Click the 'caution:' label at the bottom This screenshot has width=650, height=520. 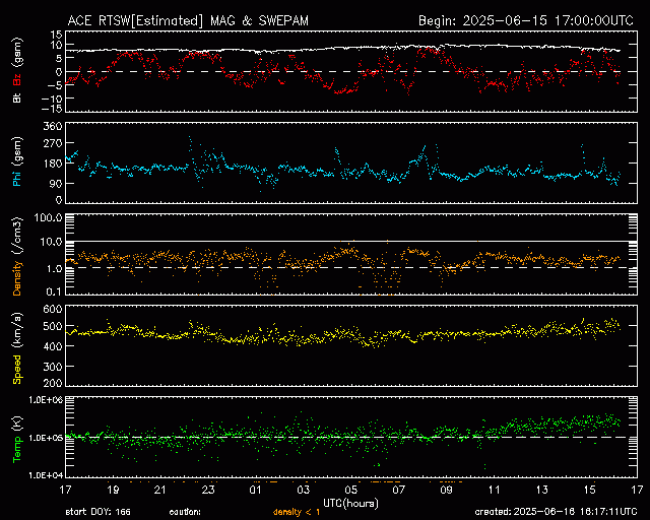pos(185,512)
